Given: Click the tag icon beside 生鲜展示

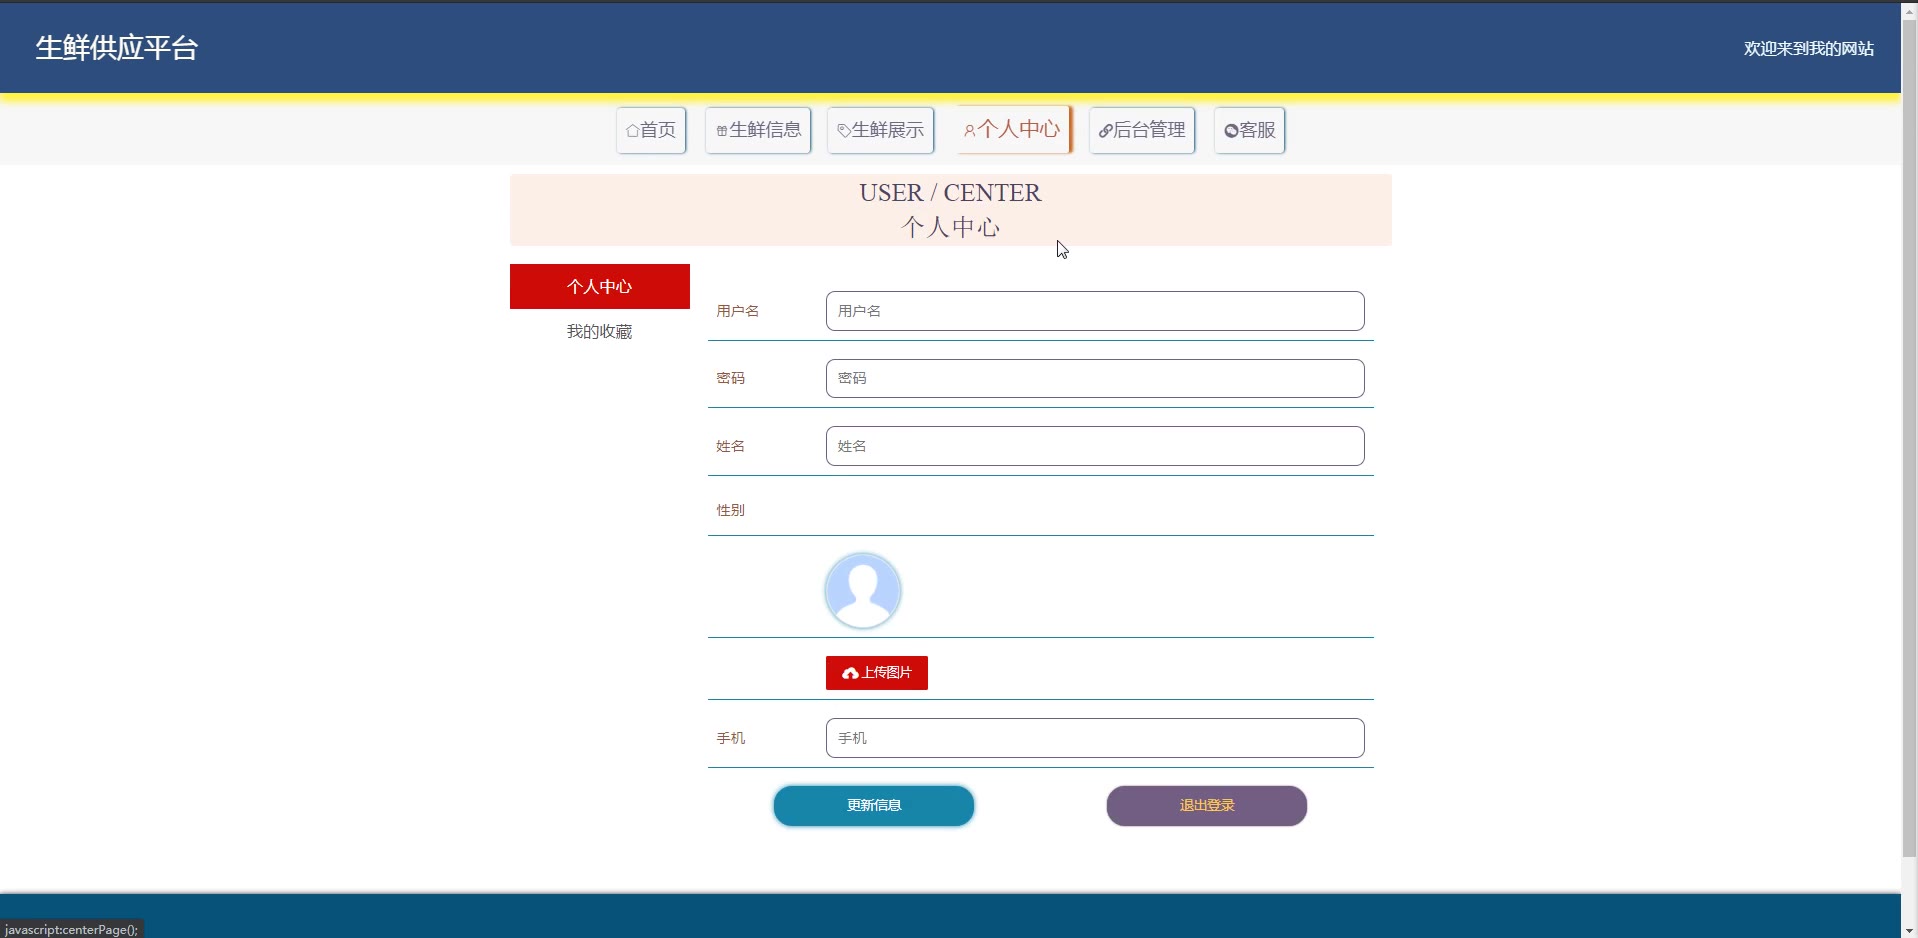Looking at the screenshot, I should click(x=844, y=131).
